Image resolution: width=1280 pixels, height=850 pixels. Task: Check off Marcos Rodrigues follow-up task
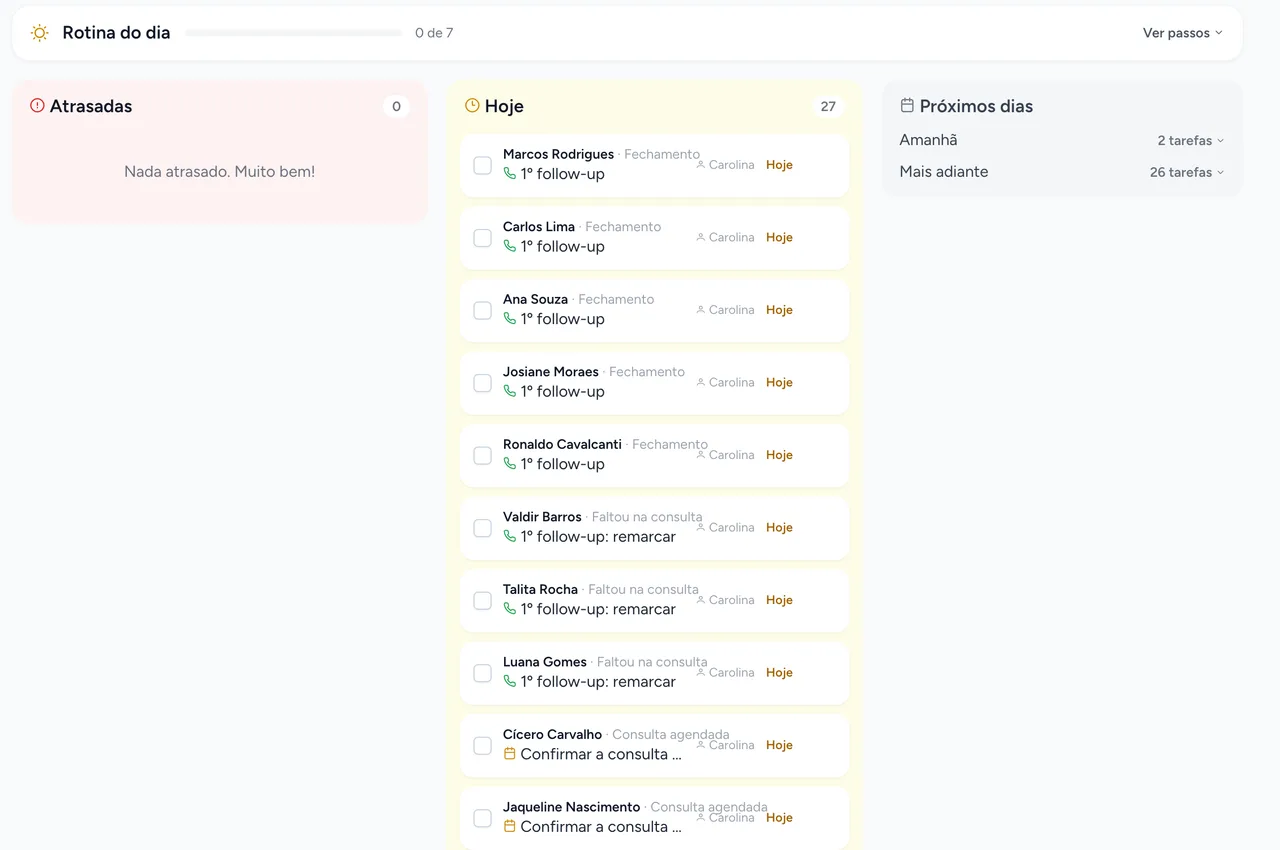point(482,165)
